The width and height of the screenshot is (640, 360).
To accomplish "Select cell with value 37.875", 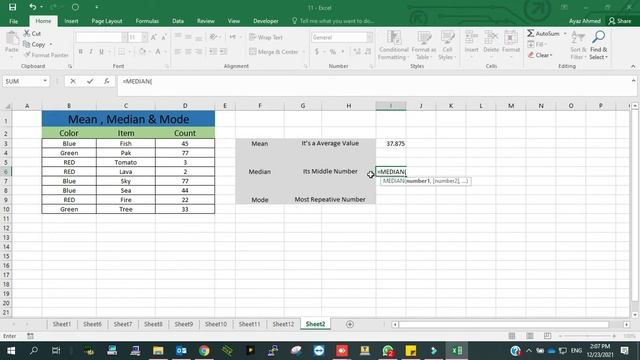I will tap(391, 144).
